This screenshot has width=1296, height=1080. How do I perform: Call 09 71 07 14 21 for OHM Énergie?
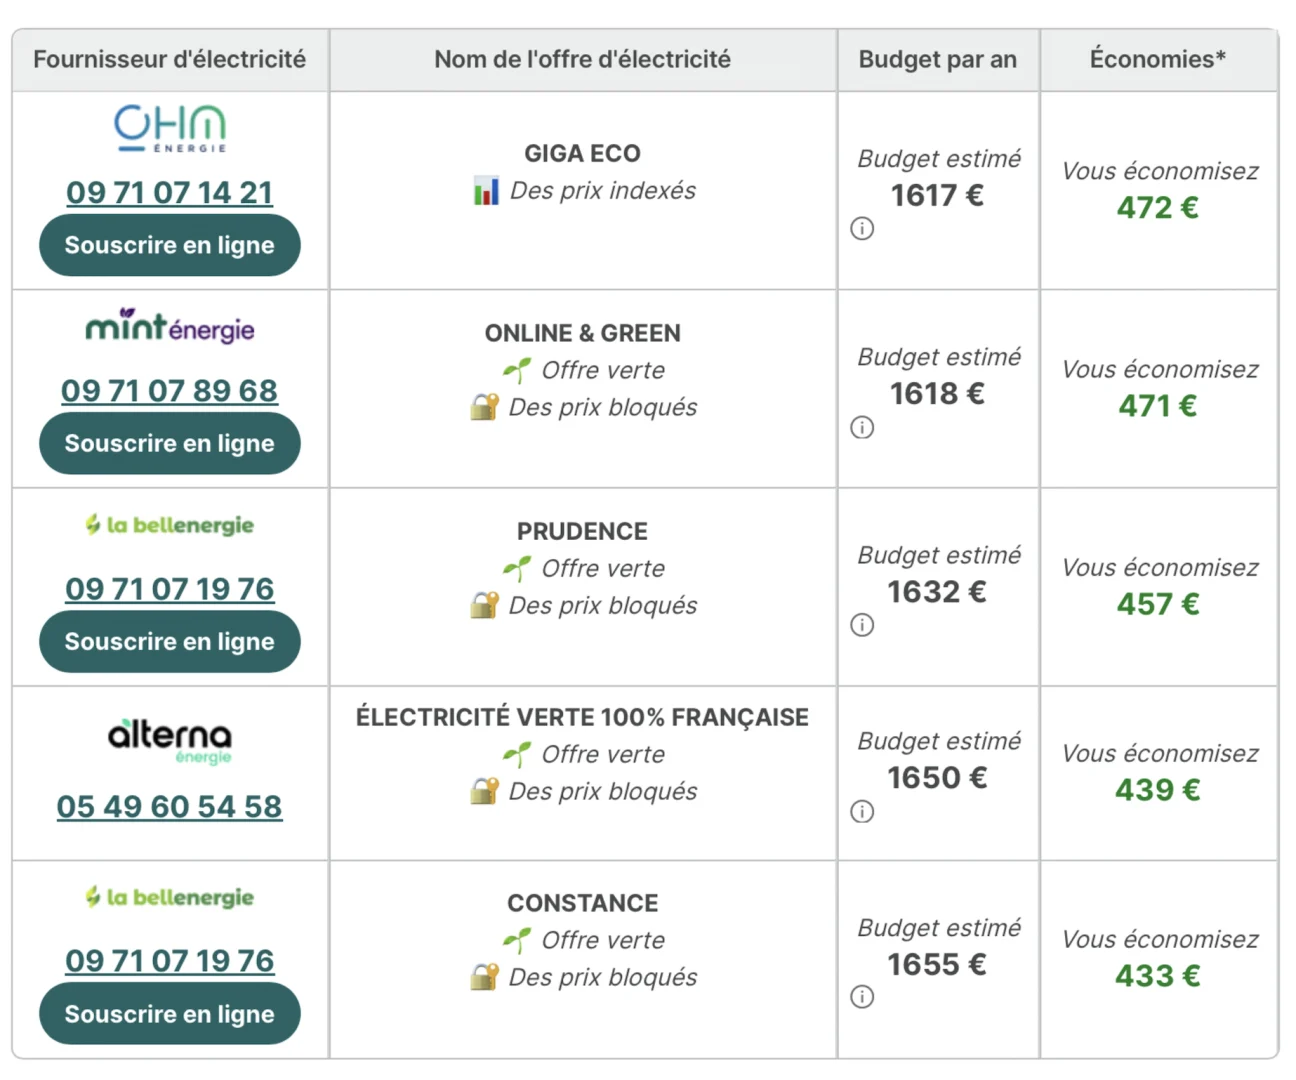[169, 192]
